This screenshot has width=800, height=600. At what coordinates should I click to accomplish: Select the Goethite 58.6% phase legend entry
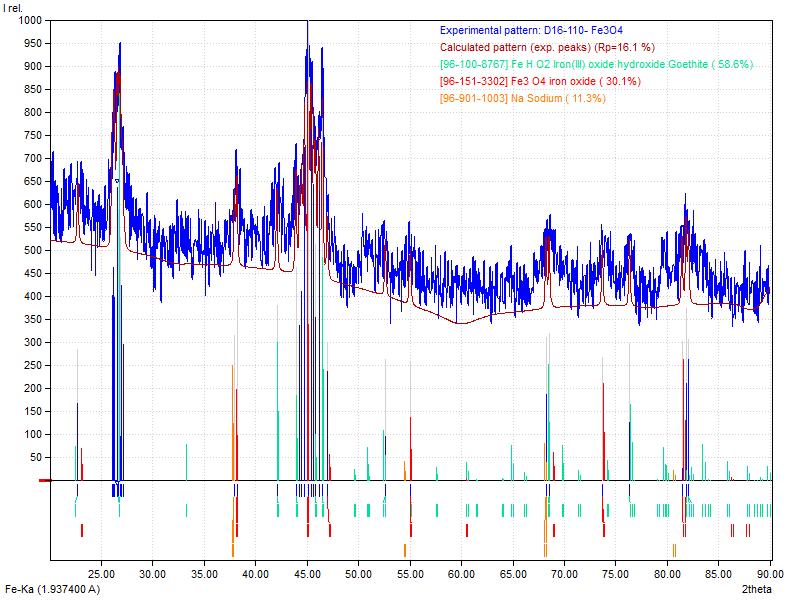[x=596, y=64]
